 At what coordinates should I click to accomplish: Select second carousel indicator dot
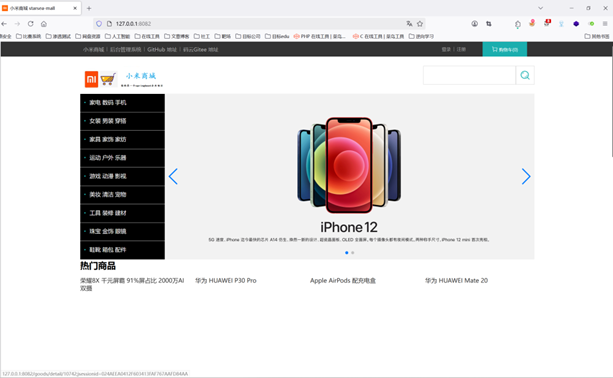click(353, 253)
